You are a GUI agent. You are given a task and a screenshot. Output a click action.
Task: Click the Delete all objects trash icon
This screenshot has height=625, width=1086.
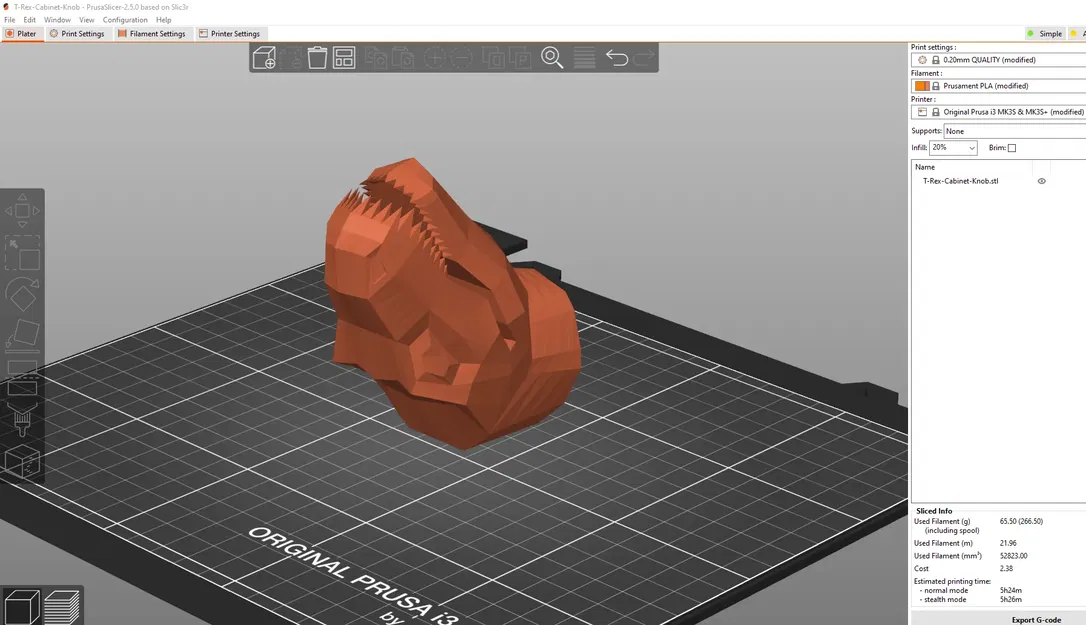point(317,57)
